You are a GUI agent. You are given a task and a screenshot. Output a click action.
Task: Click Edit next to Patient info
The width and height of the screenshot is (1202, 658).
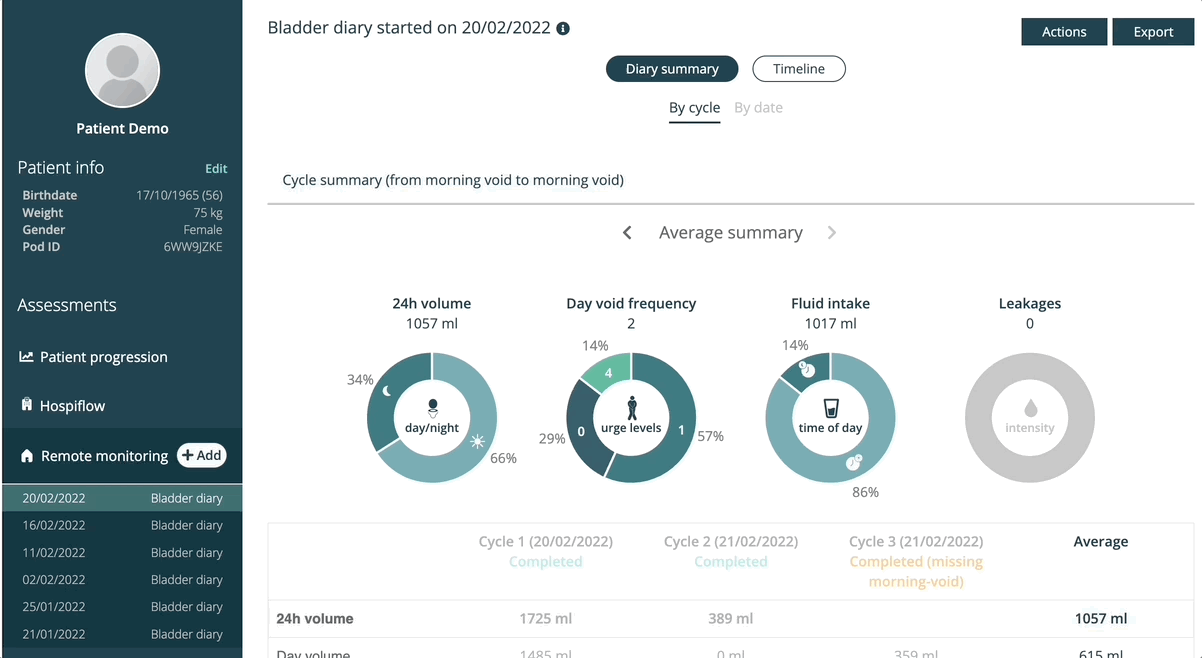pos(216,169)
